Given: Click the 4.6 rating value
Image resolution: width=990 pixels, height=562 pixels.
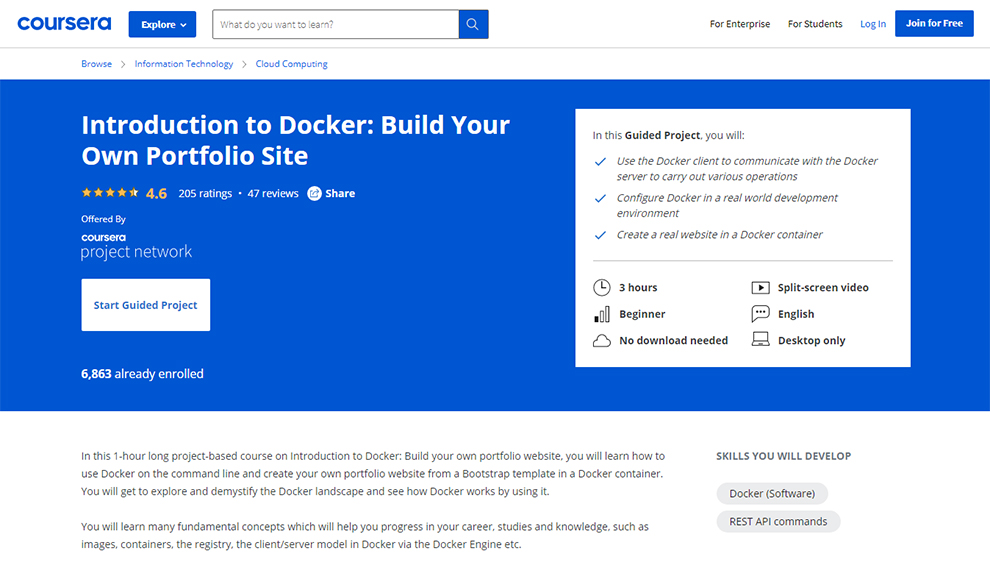Looking at the screenshot, I should [x=156, y=193].
